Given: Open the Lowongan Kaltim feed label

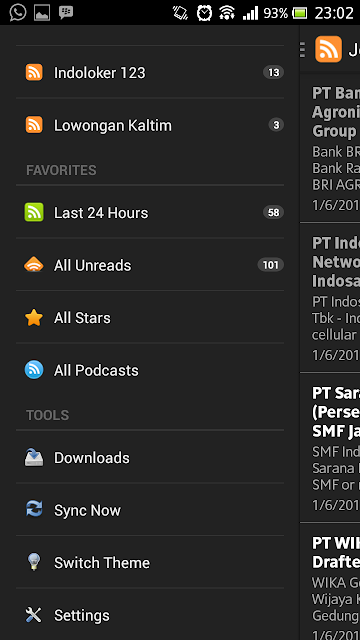Looking at the screenshot, I should [x=113, y=125].
